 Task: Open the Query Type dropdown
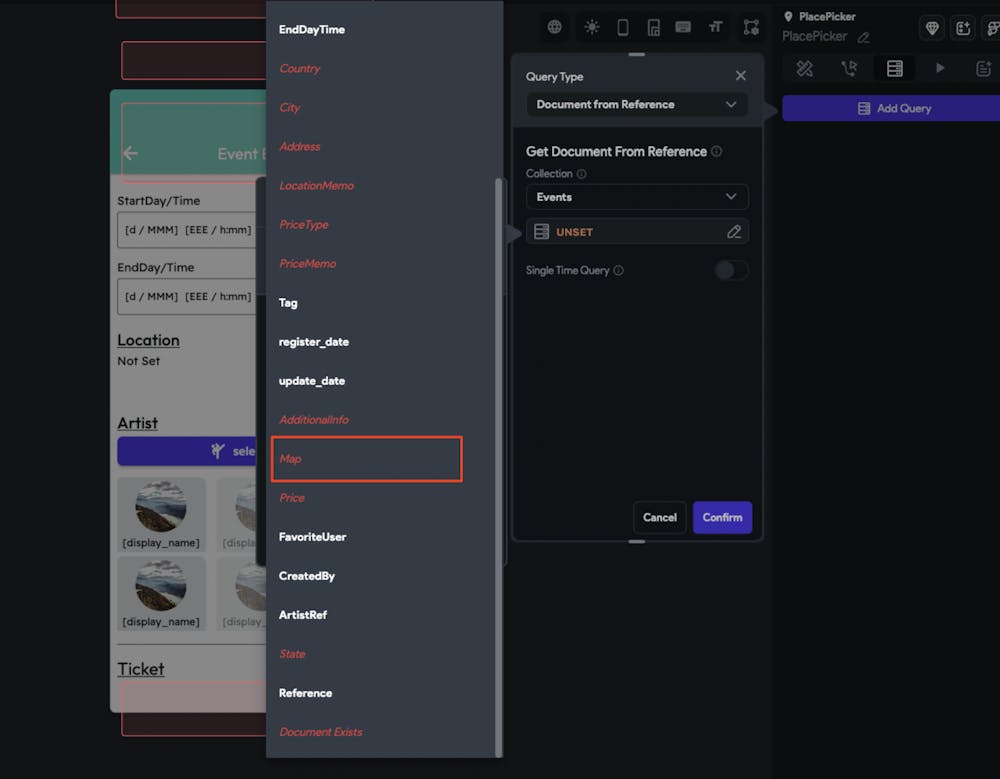coord(636,104)
